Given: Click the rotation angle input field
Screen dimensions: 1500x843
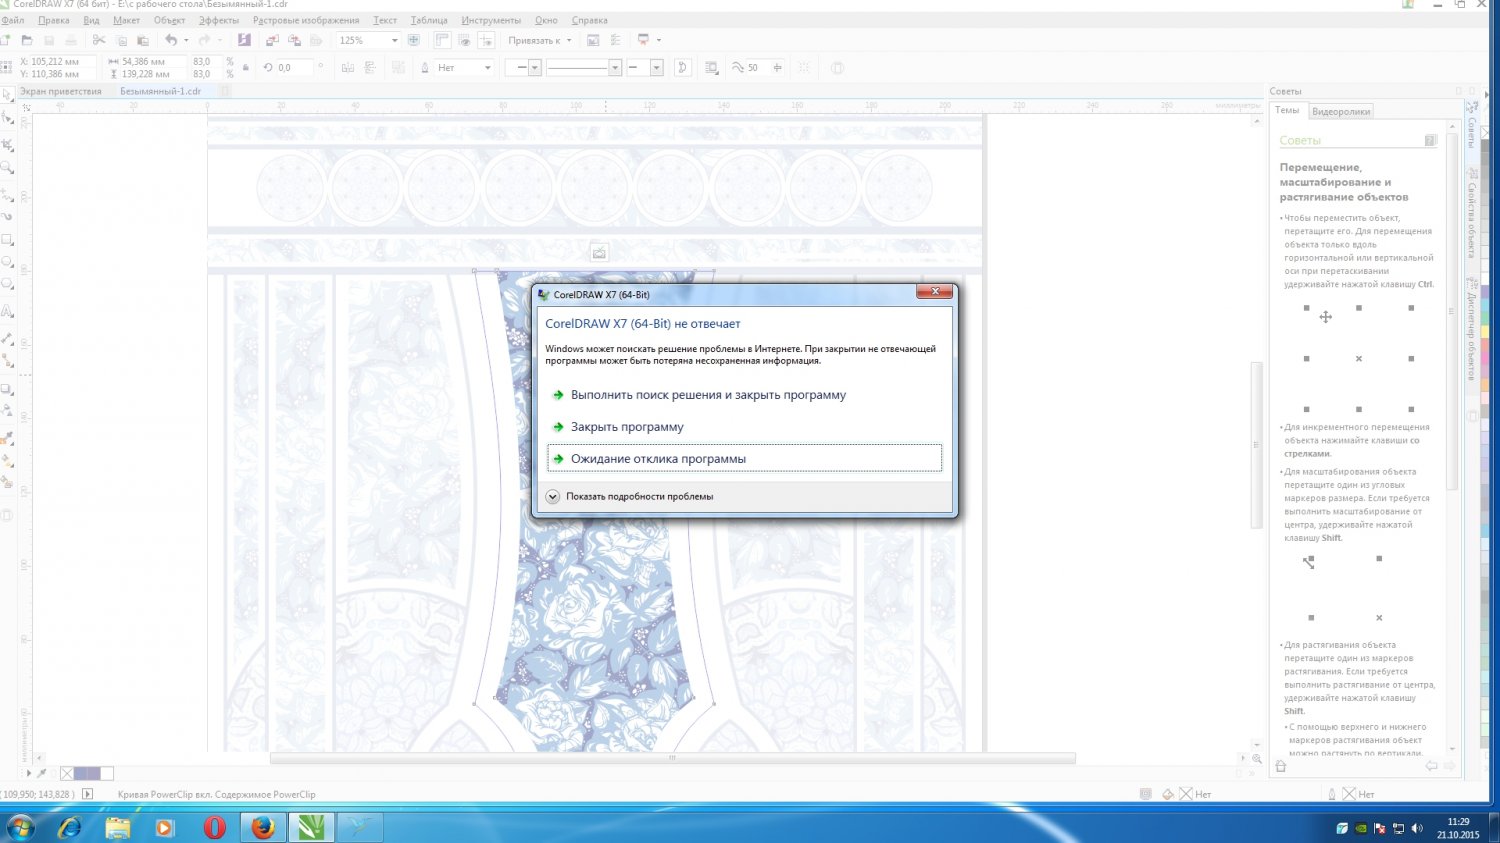Looking at the screenshot, I should pyautogui.click(x=295, y=68).
